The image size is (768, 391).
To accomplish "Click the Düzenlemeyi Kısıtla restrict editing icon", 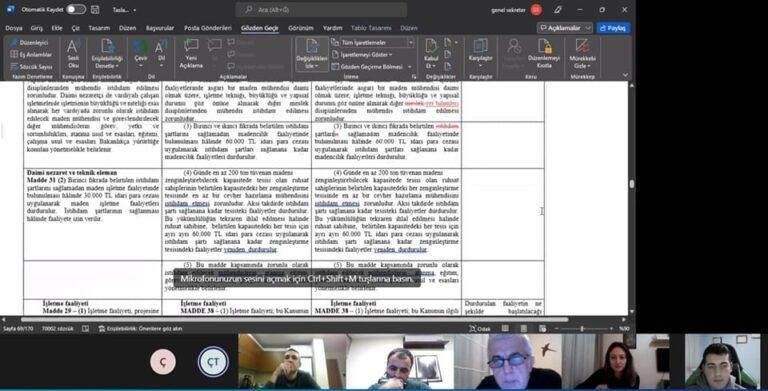I will [x=544, y=53].
